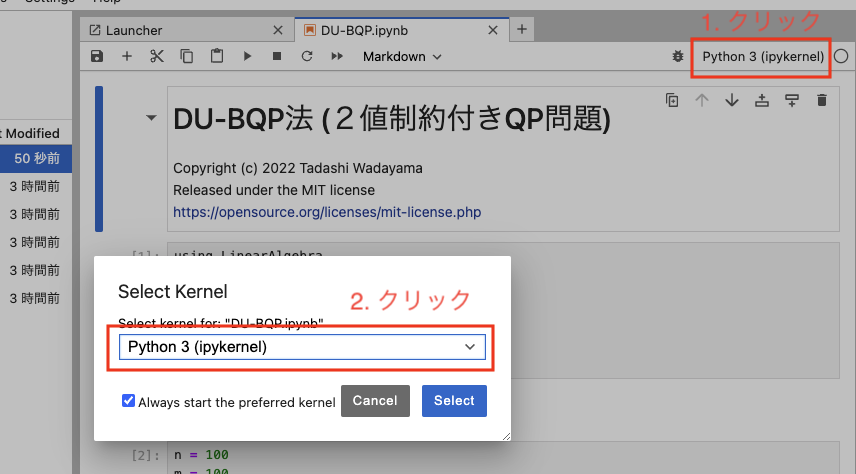Open the Markdown cell type dropdown

click(402, 57)
